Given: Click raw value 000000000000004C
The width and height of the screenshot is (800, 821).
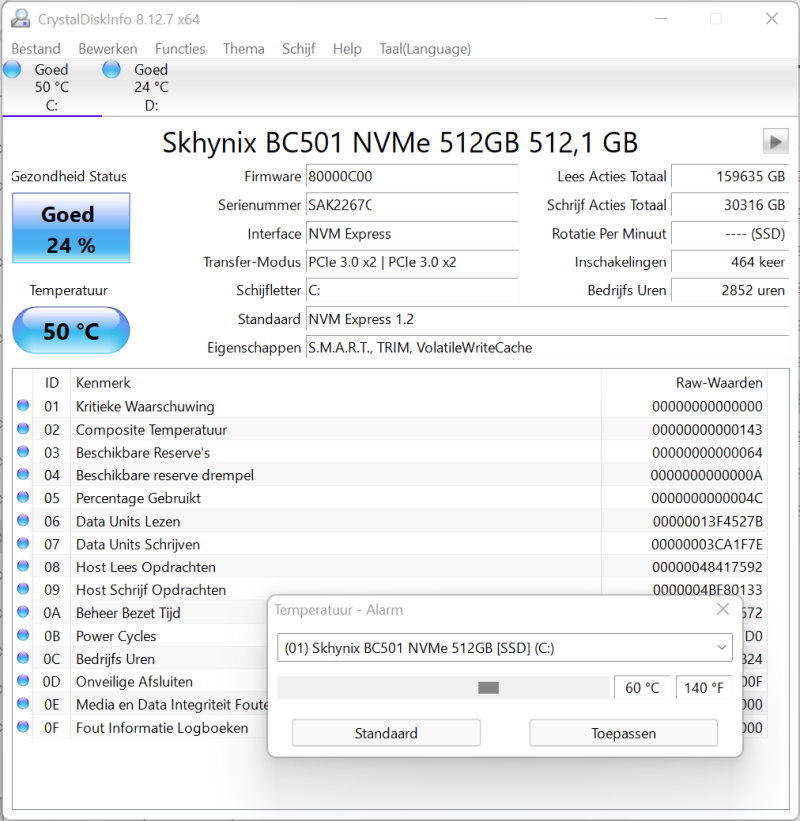Looking at the screenshot, I should 707,498.
